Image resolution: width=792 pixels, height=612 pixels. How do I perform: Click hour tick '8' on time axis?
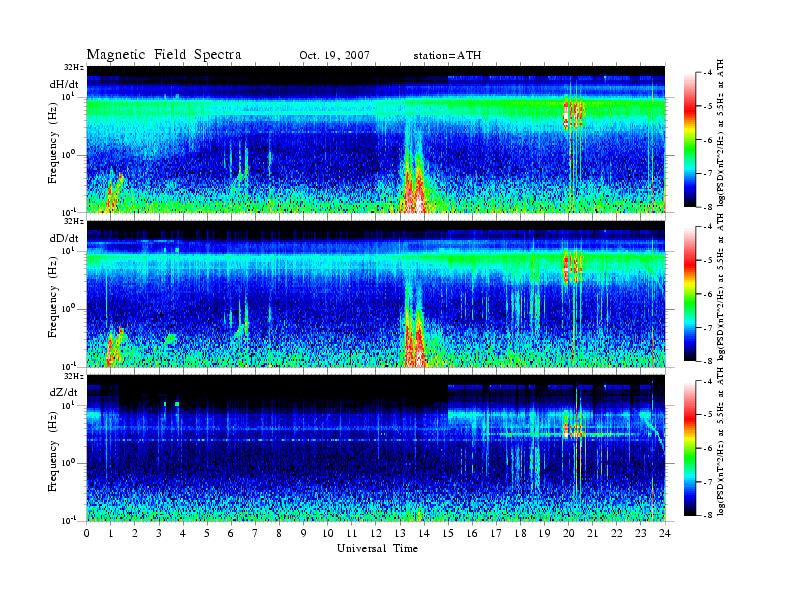(x=279, y=533)
